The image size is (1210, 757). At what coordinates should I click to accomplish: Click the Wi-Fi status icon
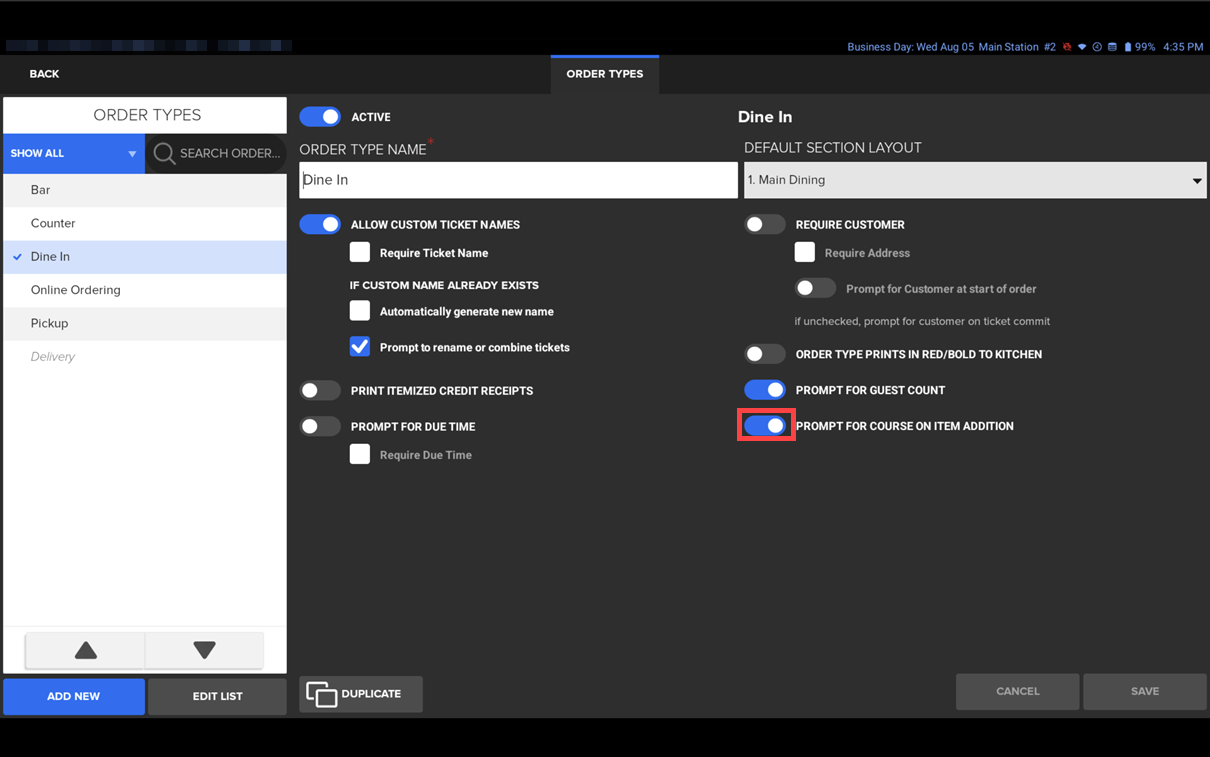1082,47
